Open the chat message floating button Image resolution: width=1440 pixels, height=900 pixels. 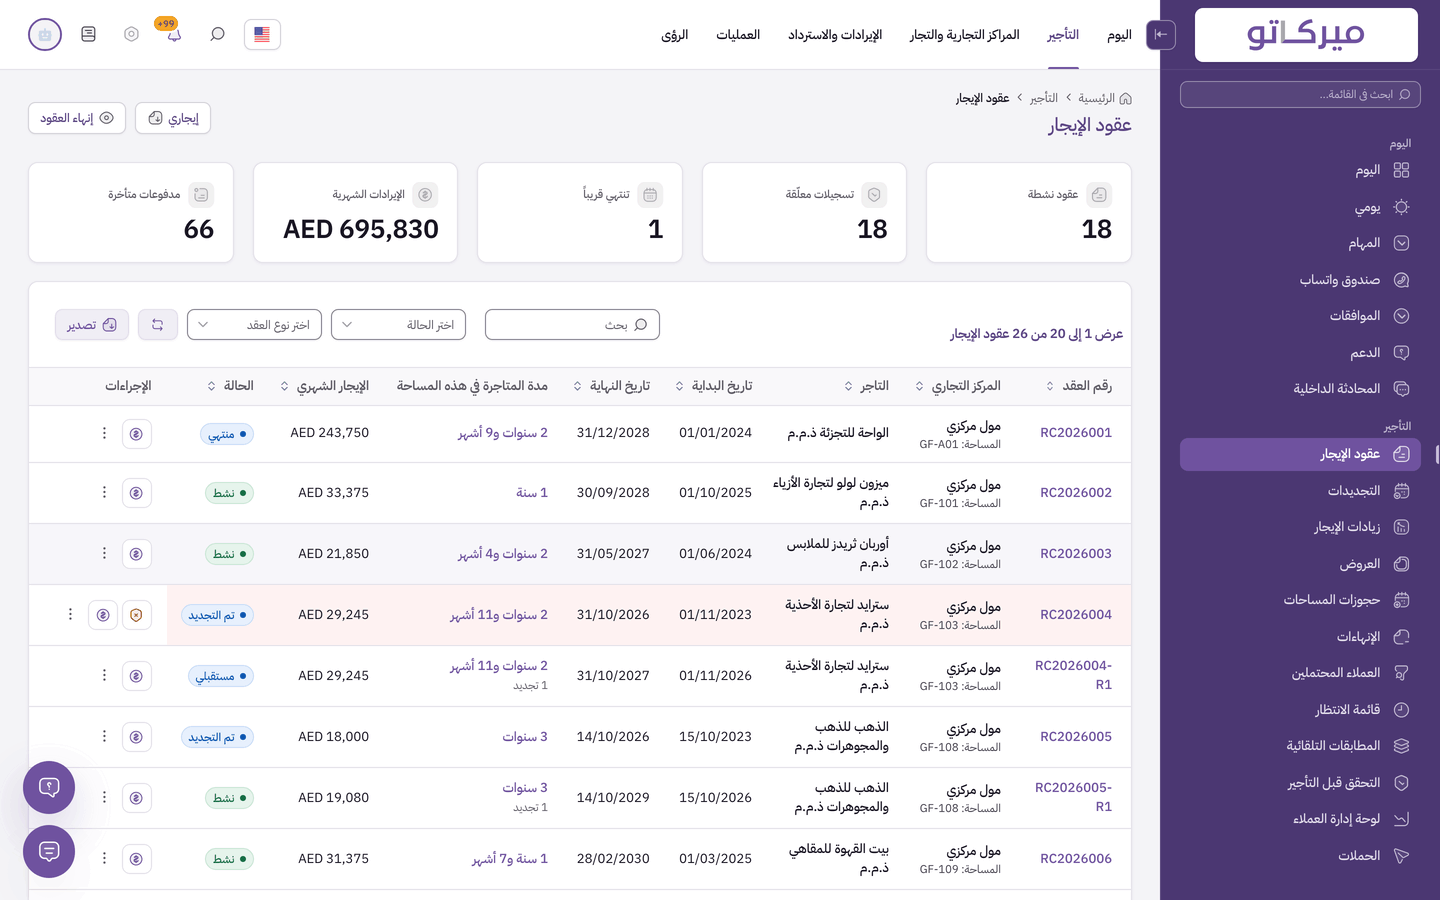tap(49, 851)
